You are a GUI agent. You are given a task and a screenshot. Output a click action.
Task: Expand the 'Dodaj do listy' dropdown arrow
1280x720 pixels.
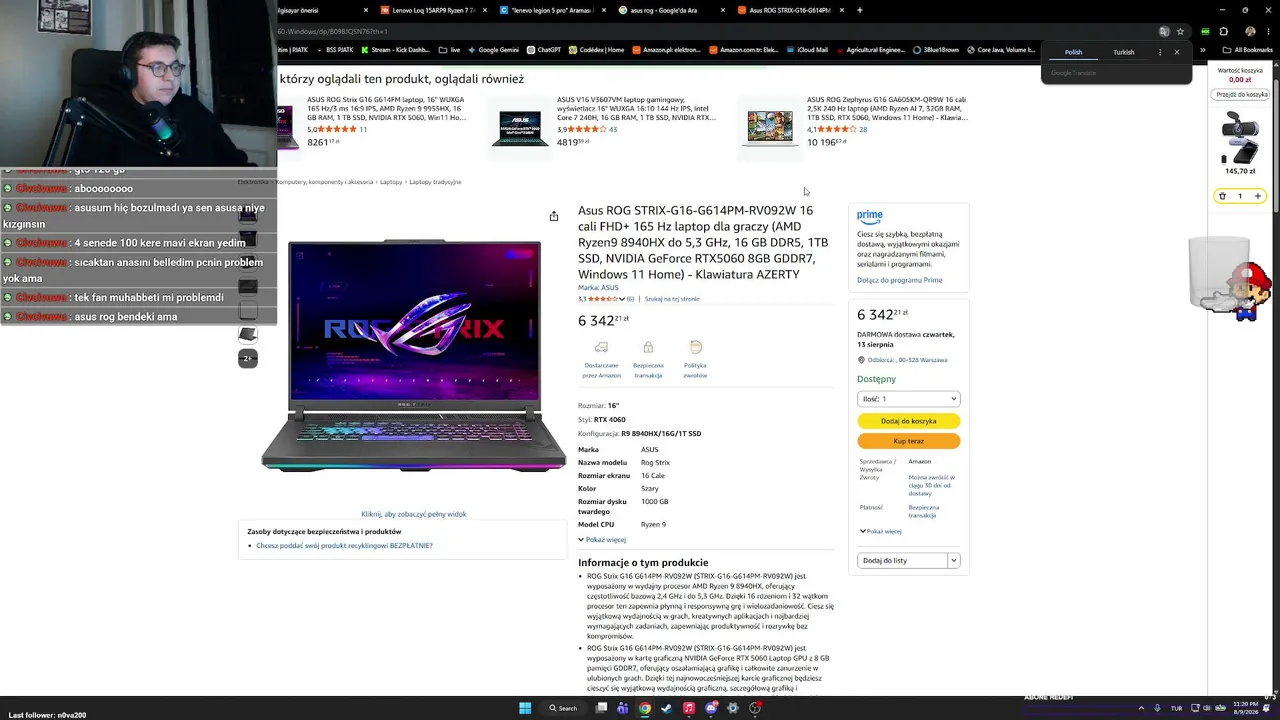953,561
